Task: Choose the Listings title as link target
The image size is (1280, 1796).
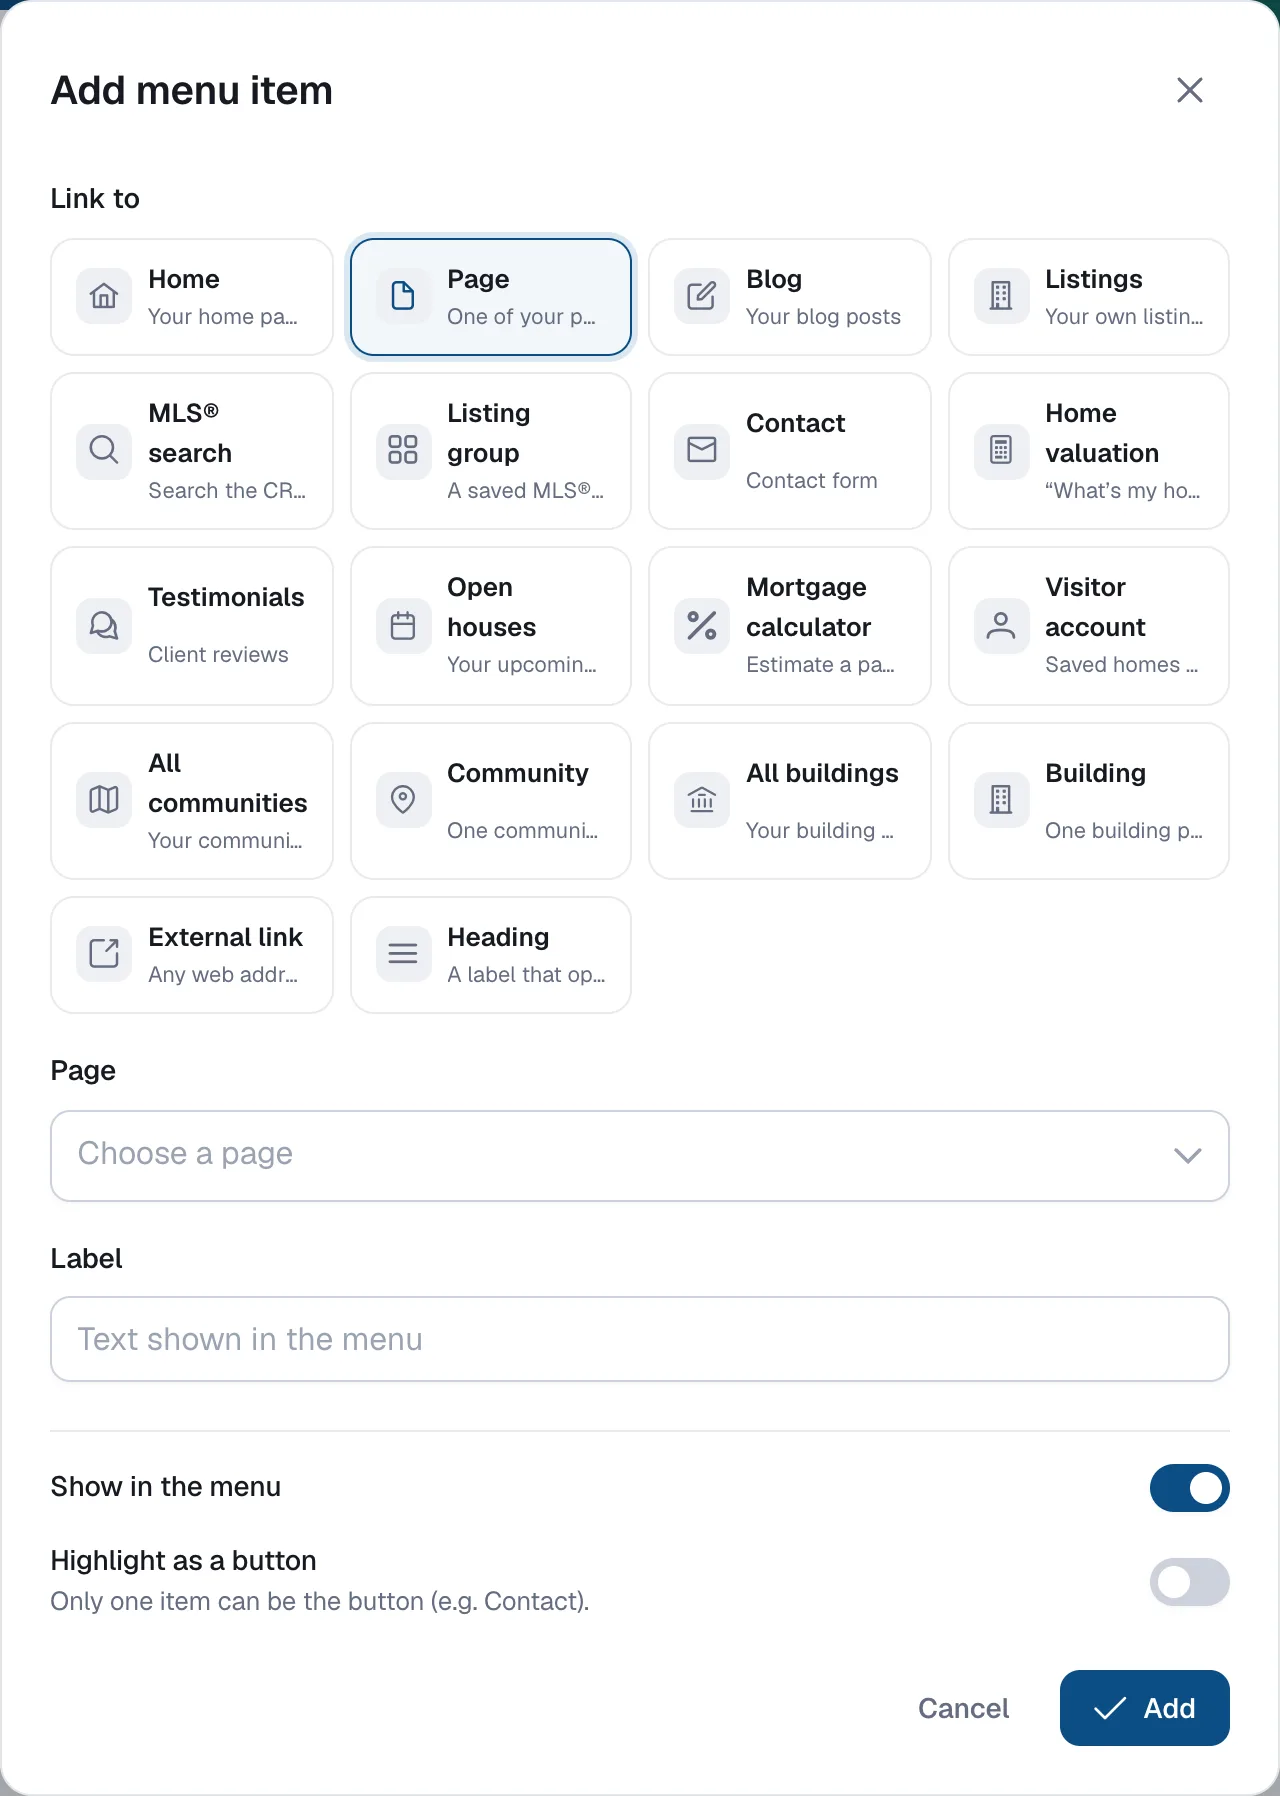Action: click(x=1094, y=279)
